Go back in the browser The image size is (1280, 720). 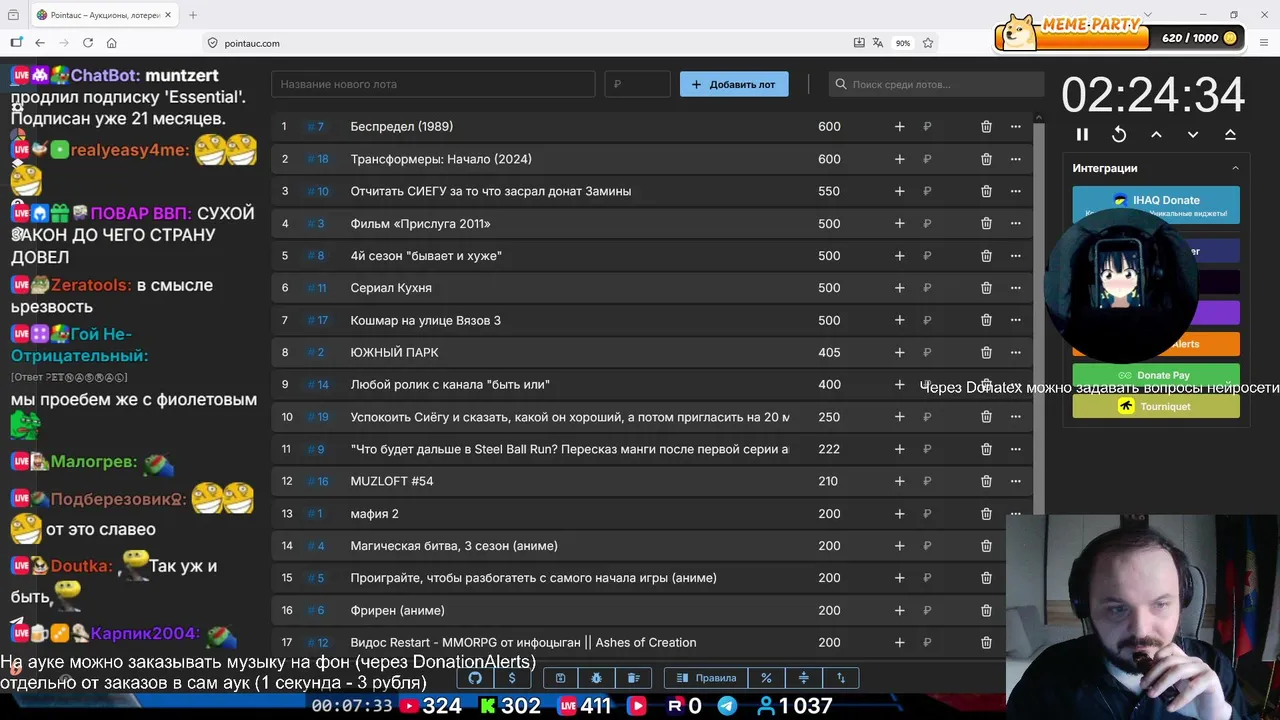40,43
